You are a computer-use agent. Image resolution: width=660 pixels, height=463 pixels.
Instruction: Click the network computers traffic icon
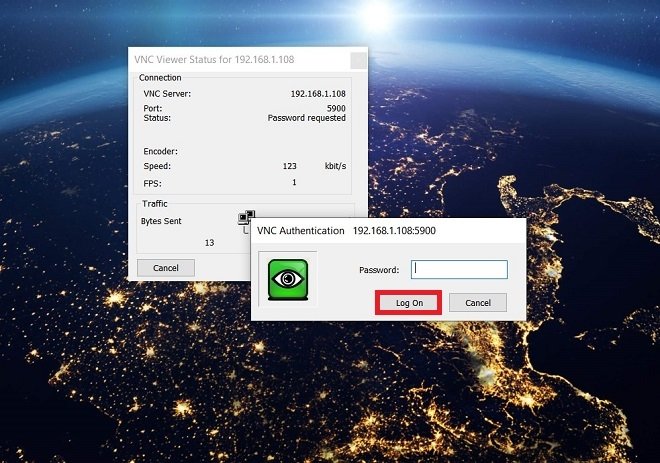pyautogui.click(x=247, y=217)
